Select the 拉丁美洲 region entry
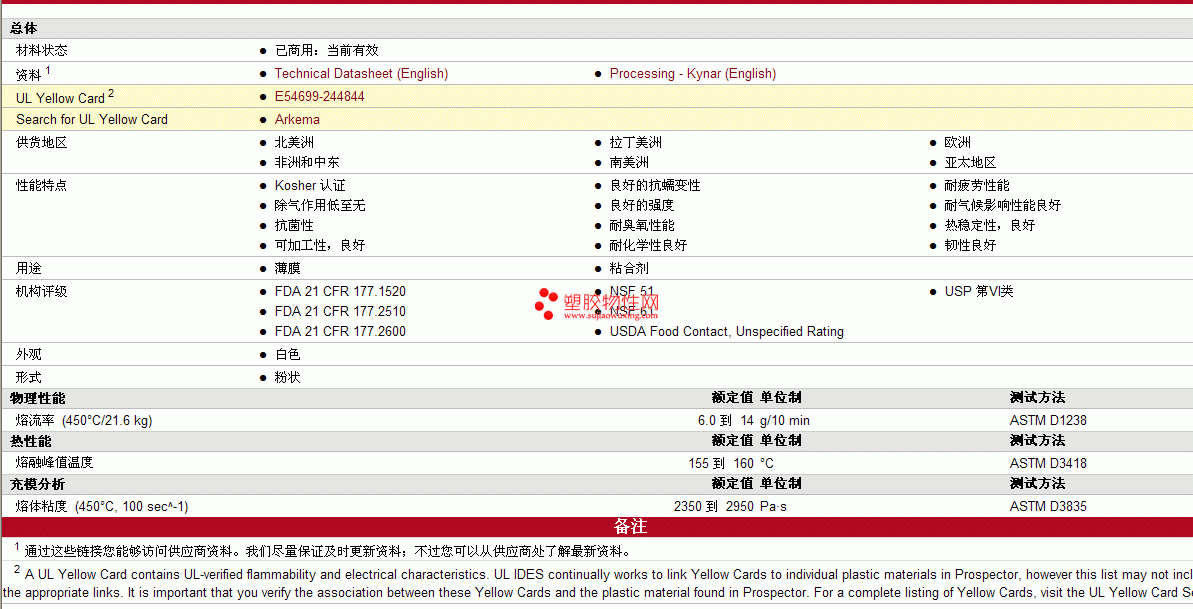 (636, 142)
